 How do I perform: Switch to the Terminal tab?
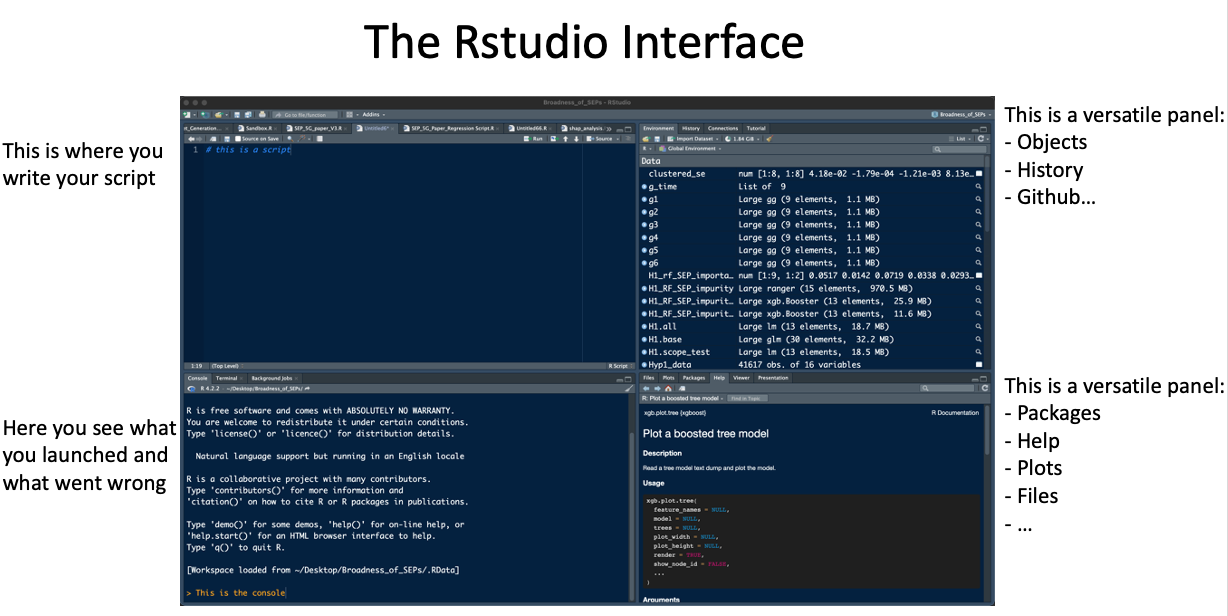(x=227, y=378)
